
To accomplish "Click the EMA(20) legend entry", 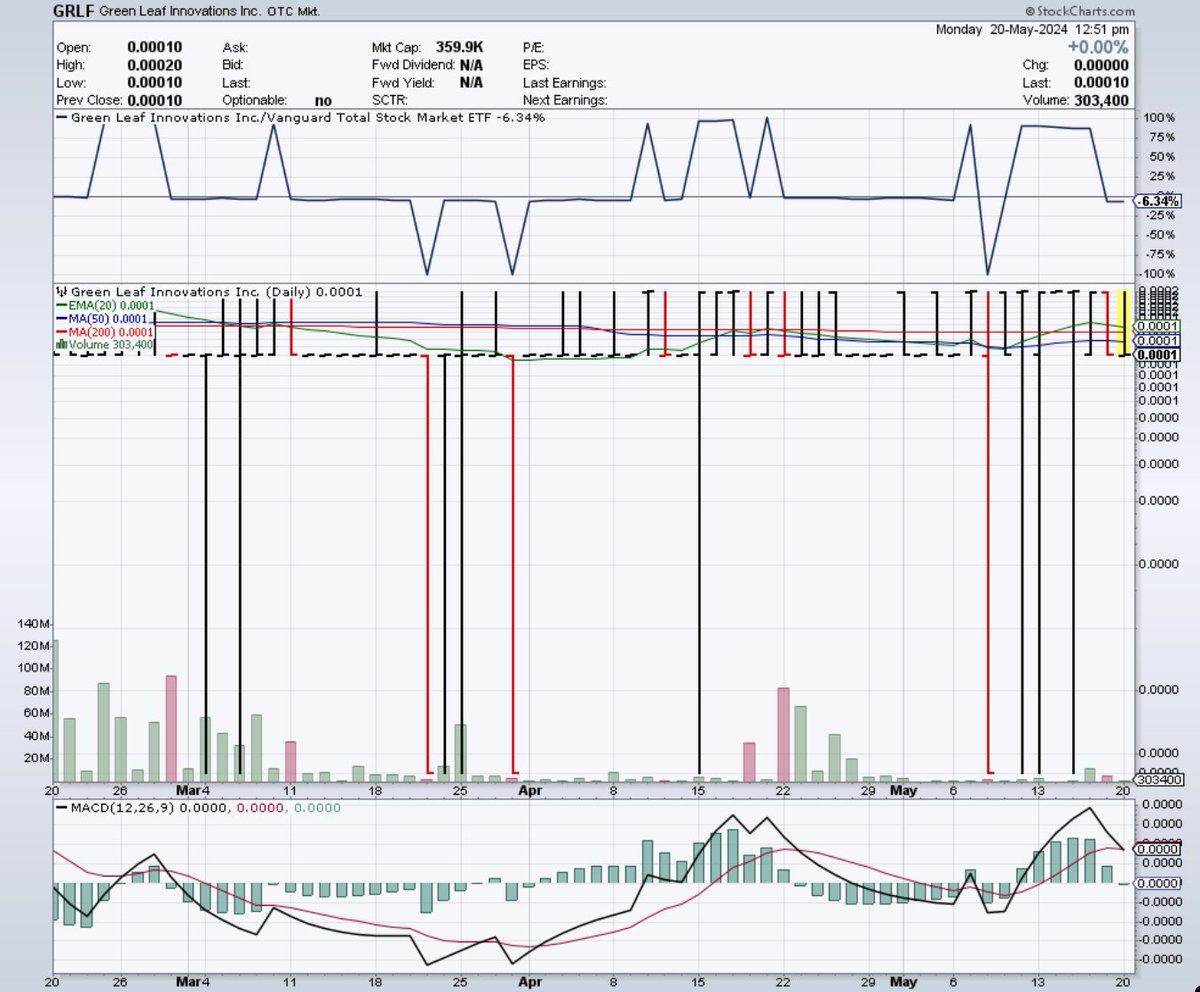I will (x=105, y=306).
